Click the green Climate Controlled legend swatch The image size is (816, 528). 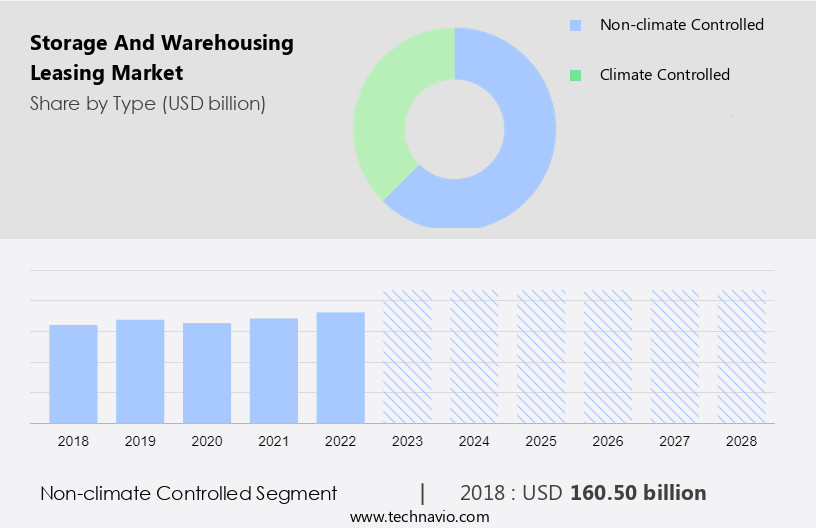tap(575, 75)
